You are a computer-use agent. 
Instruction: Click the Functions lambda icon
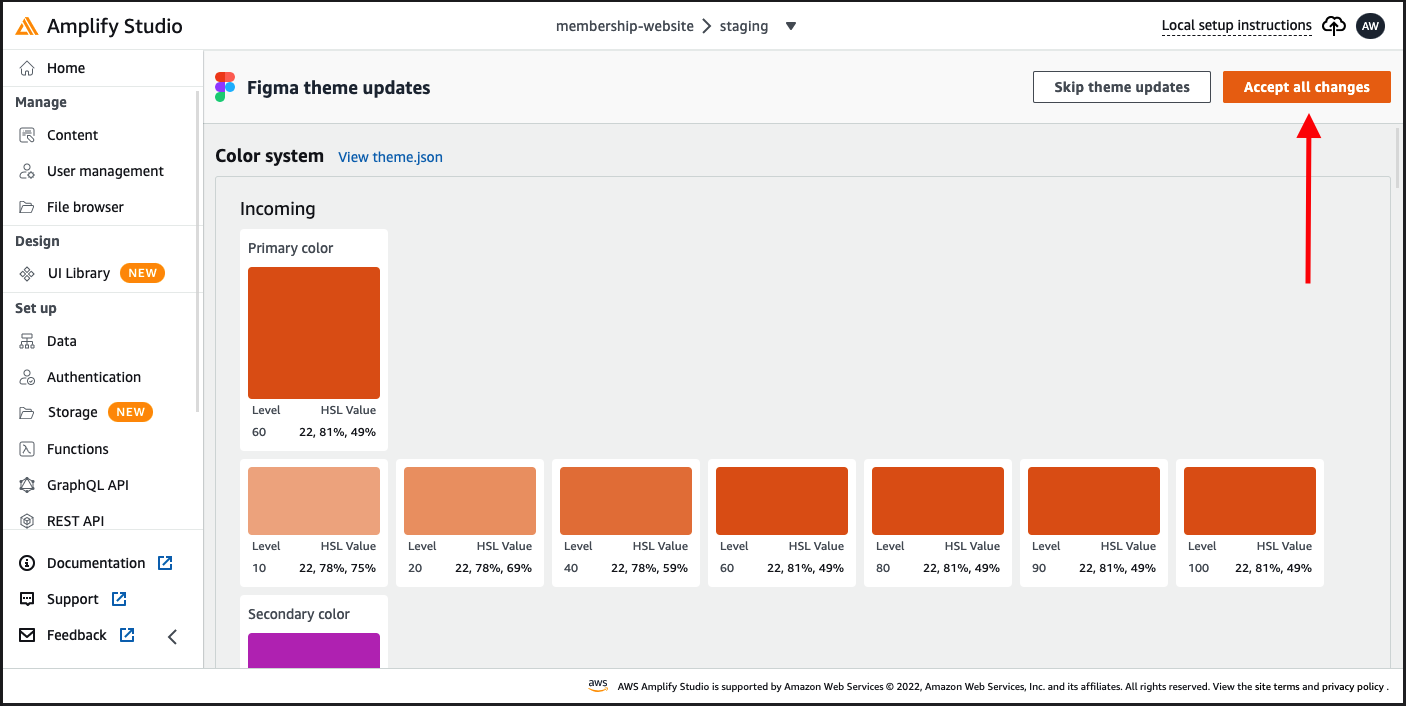tap(27, 449)
